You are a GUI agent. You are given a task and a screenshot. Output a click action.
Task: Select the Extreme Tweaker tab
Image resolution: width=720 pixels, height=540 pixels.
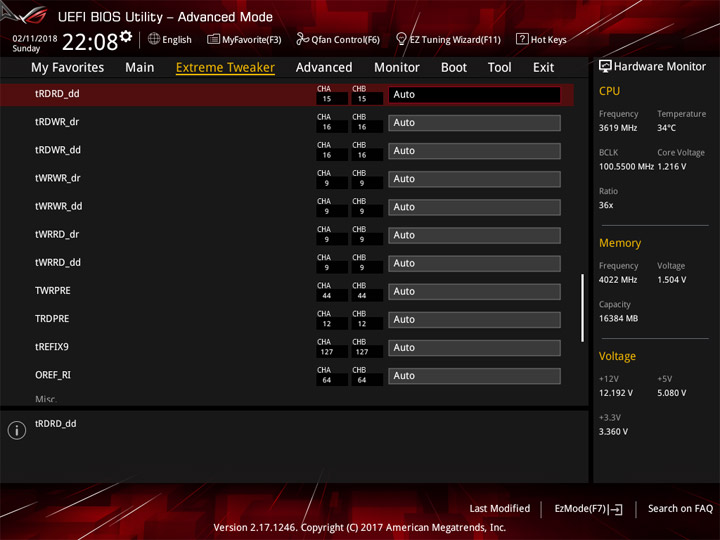[225, 68]
